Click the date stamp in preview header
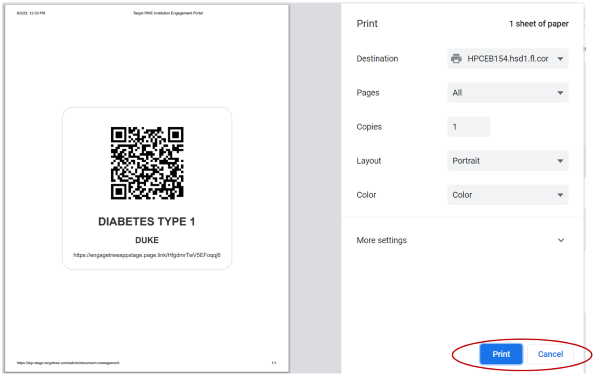 [31, 13]
